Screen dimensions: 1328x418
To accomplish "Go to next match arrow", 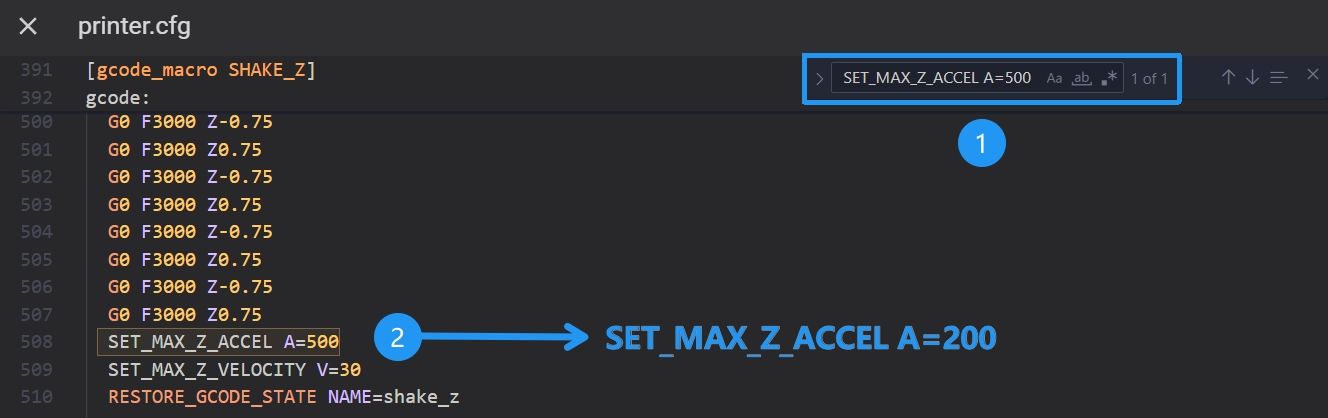I will pyautogui.click(x=1252, y=77).
